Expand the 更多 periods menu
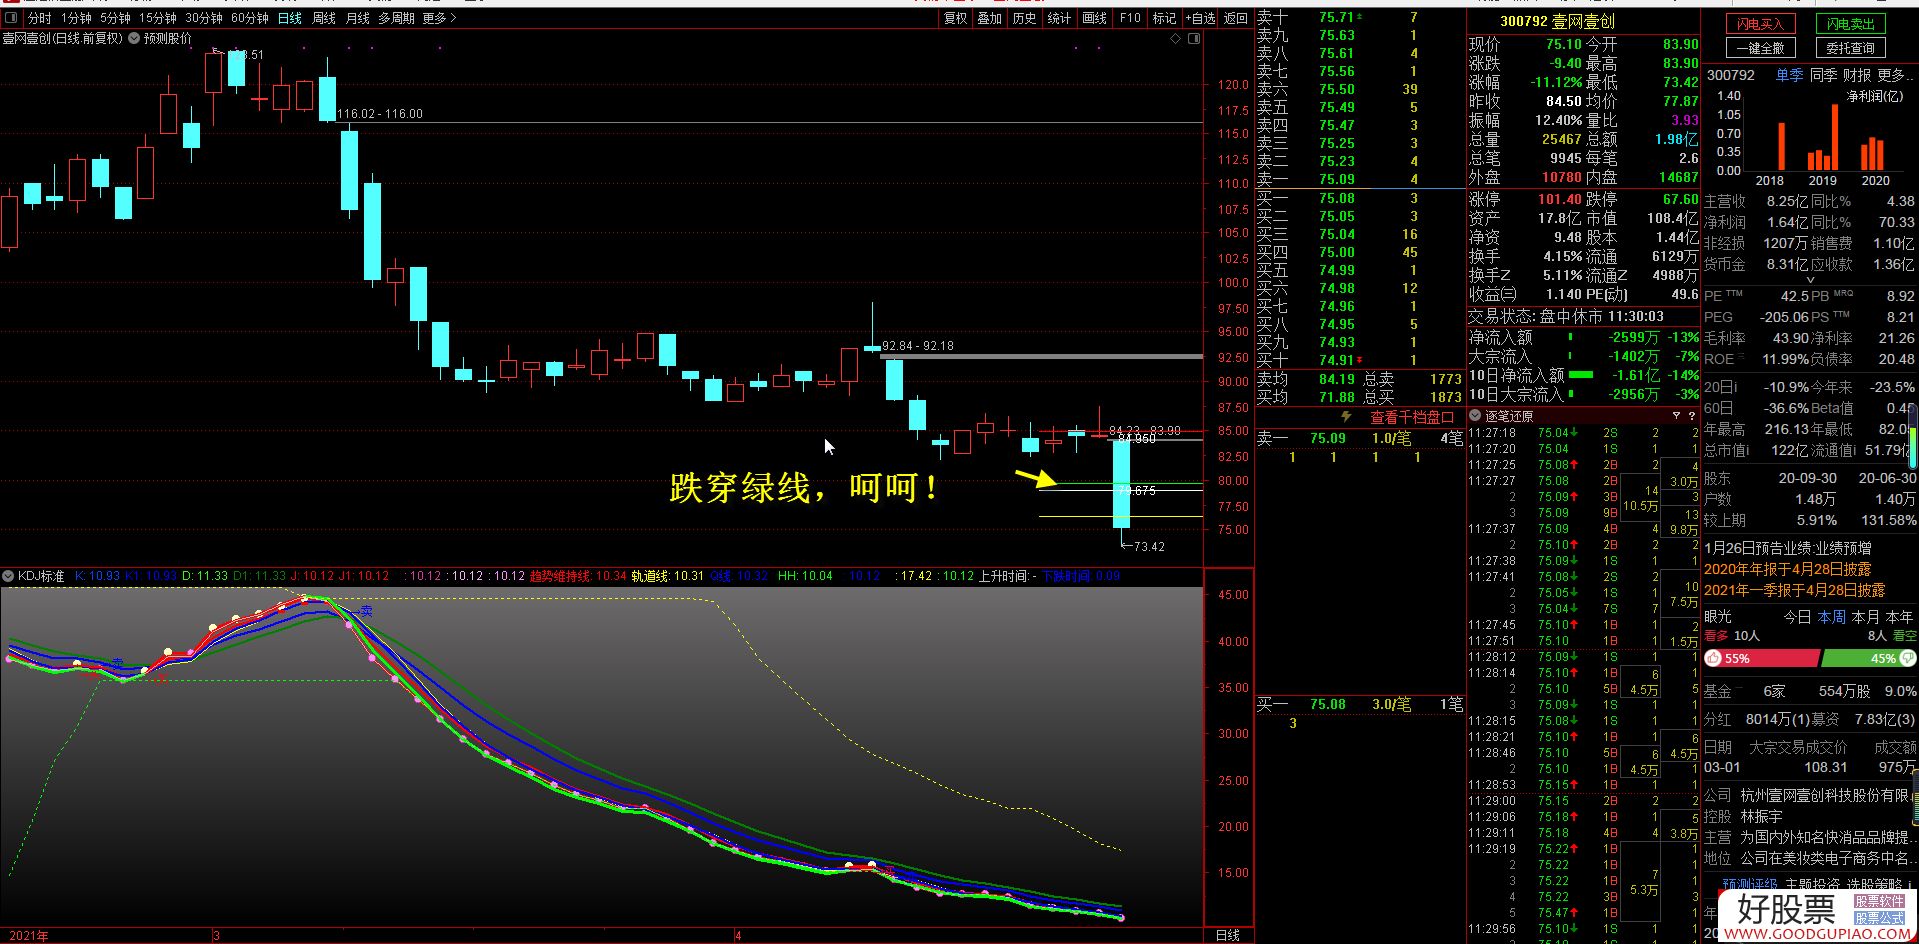The width and height of the screenshot is (1919, 944). [439, 18]
